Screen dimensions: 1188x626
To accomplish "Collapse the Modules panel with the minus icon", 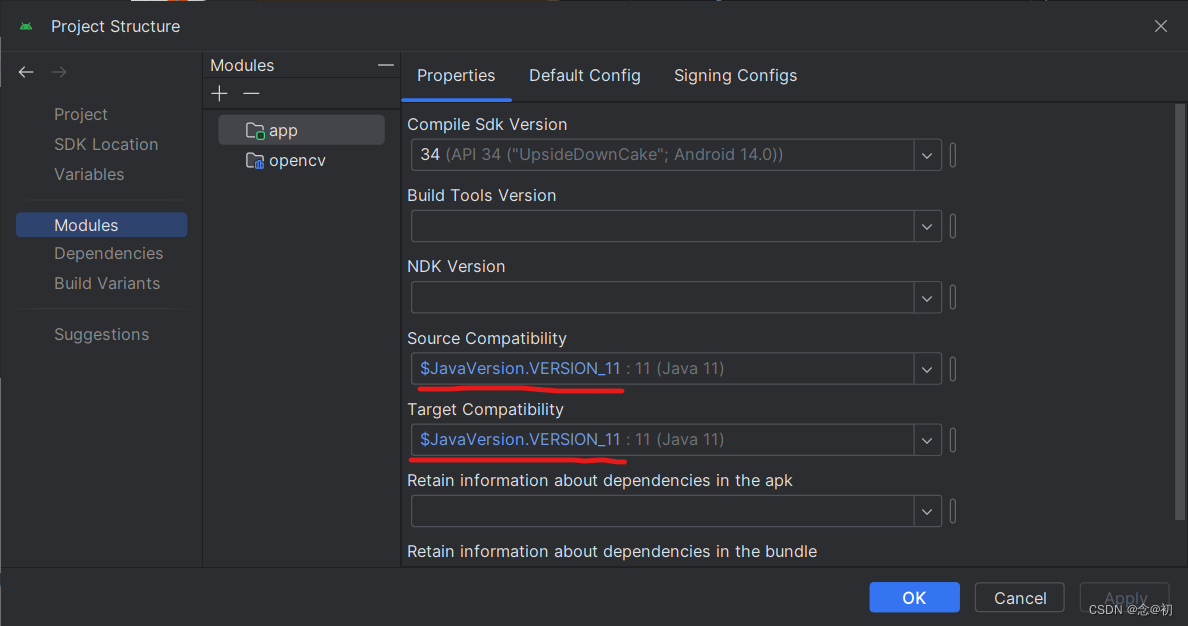I will click(x=386, y=64).
